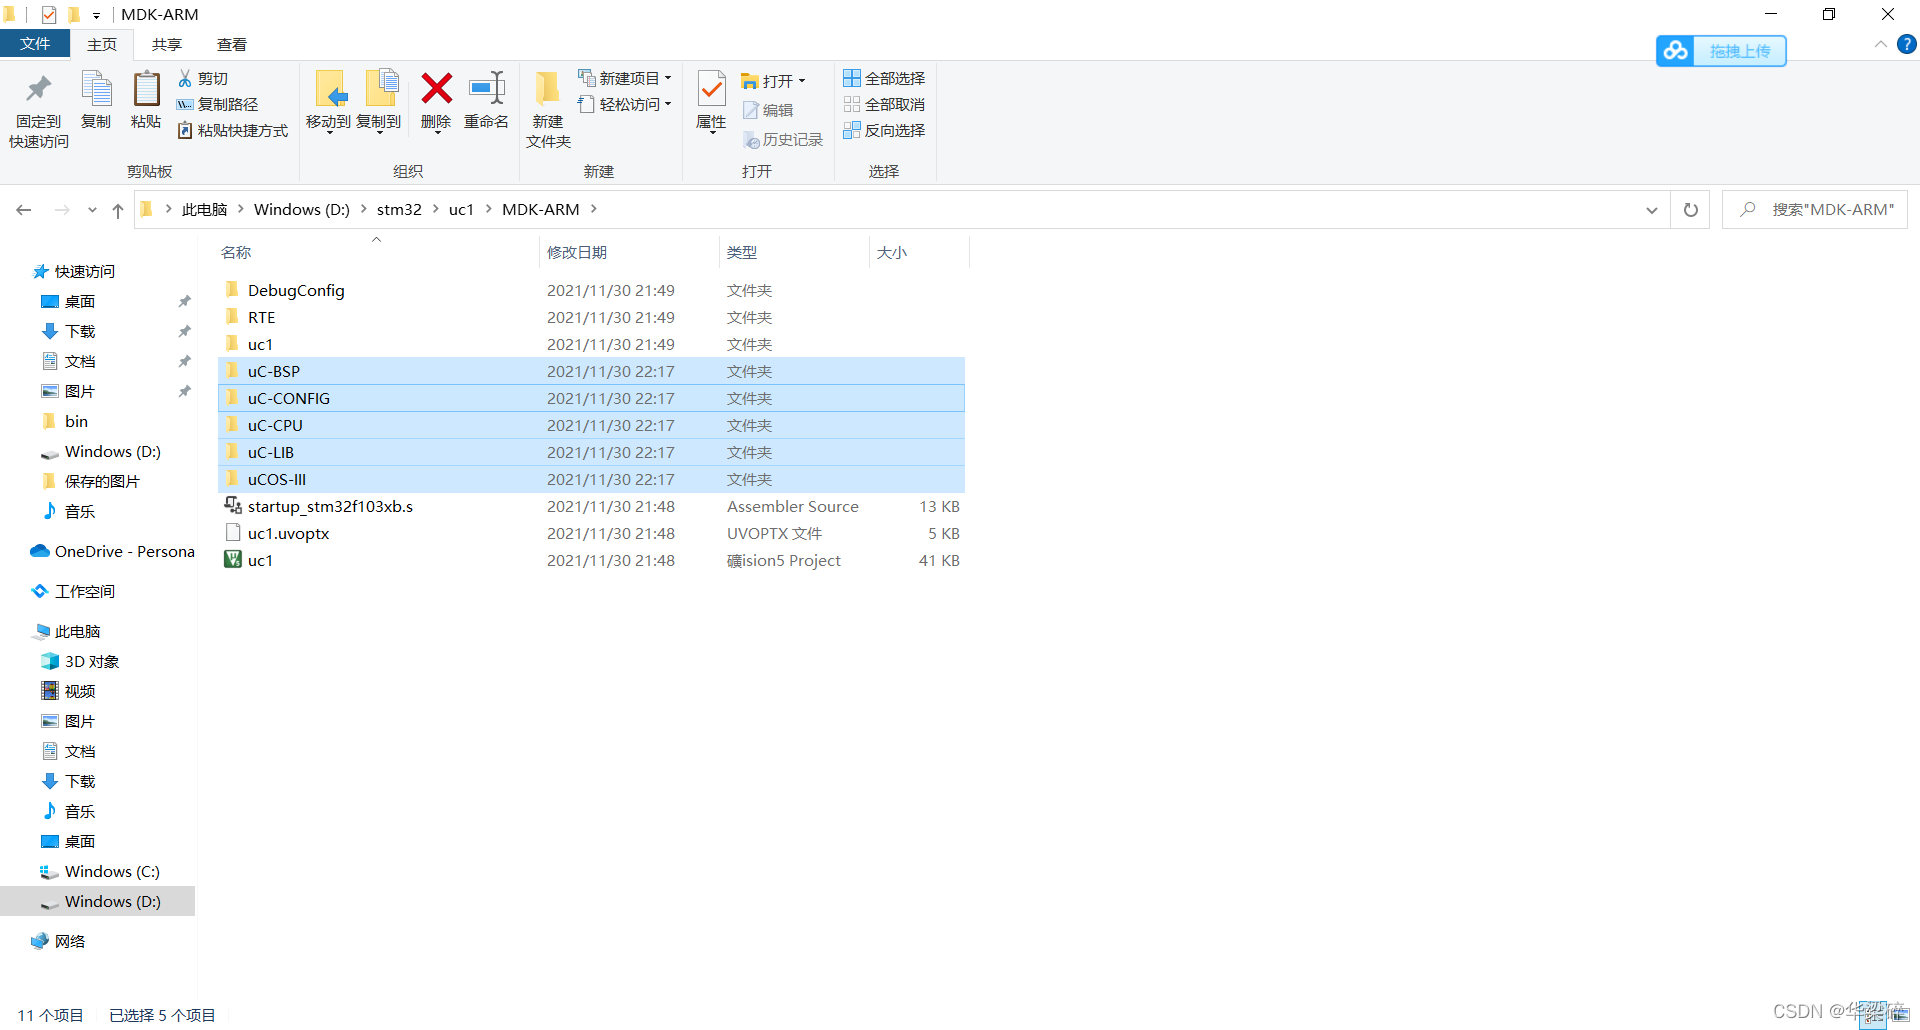Open the Help question mark icon
The image size is (1920, 1030).
click(1907, 44)
